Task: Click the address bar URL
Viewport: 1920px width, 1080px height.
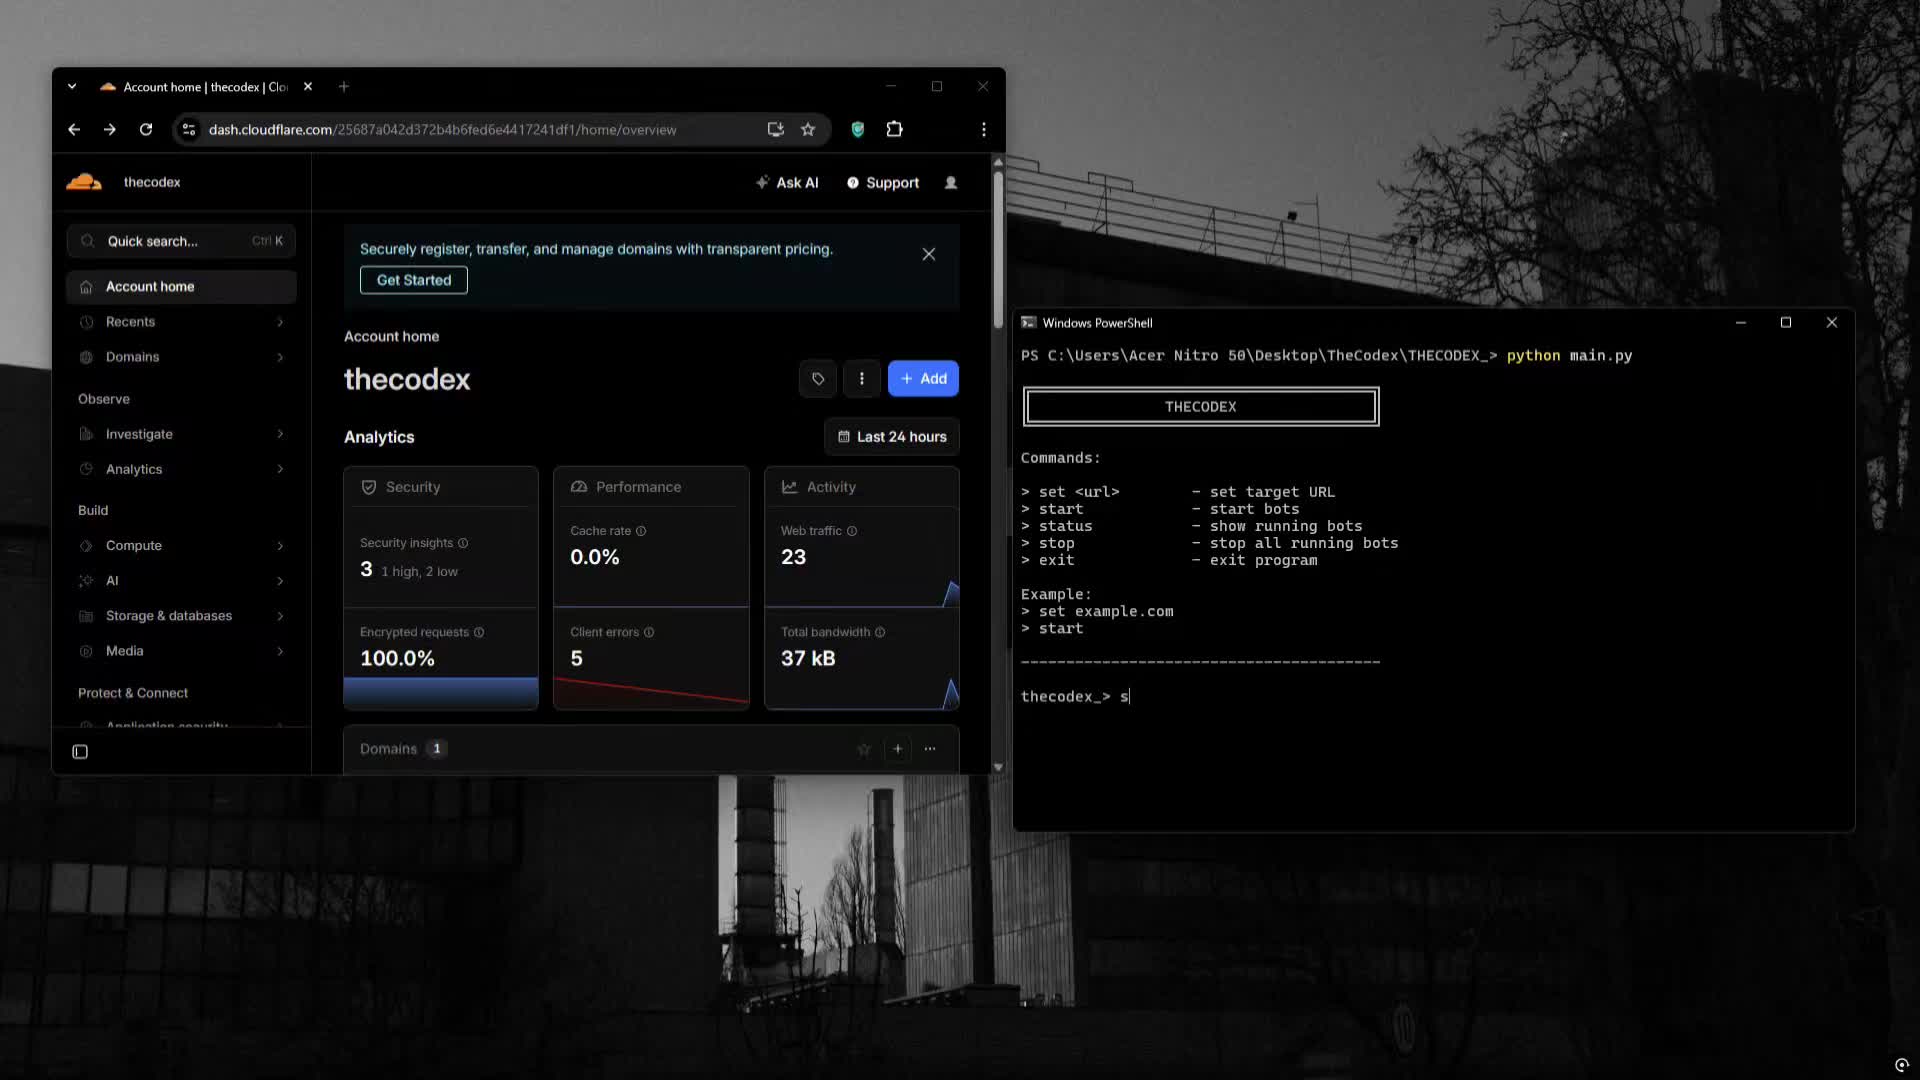Action: click(x=442, y=130)
